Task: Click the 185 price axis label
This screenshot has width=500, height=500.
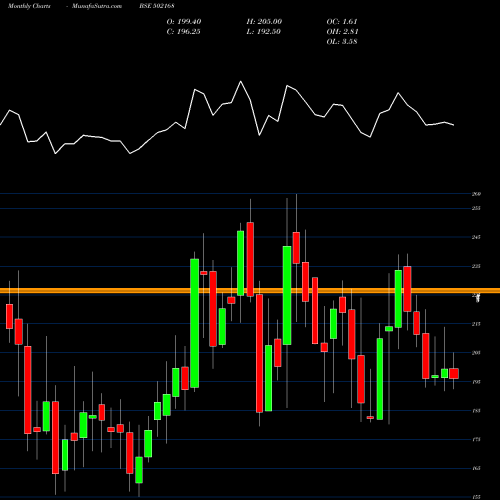Action: [476, 411]
